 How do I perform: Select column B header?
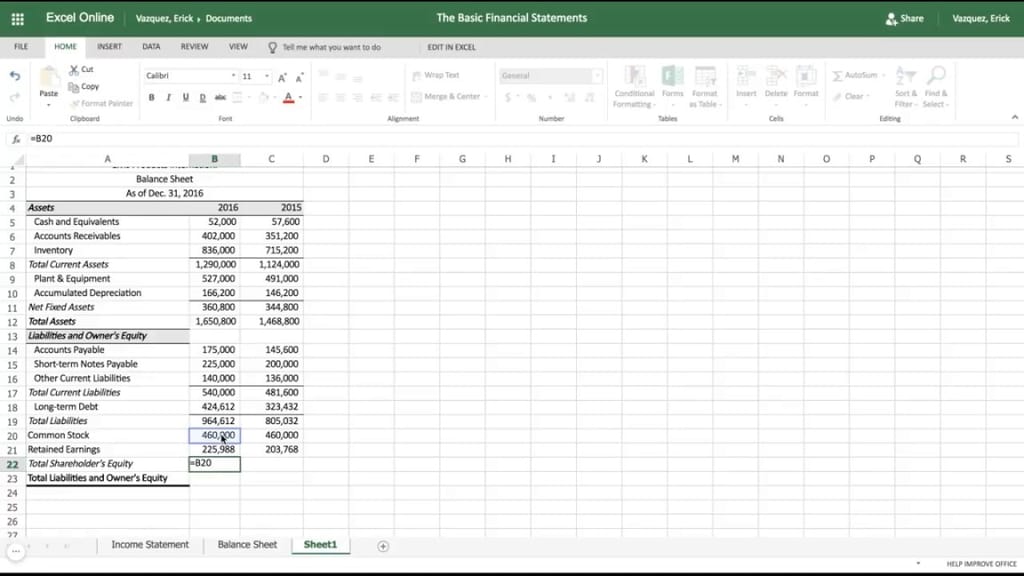tap(214, 159)
